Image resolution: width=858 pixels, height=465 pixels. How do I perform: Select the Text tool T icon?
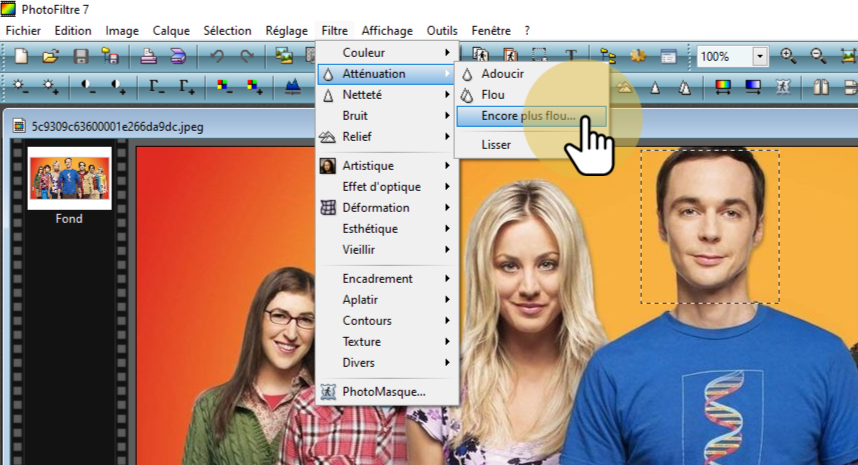coord(571,55)
